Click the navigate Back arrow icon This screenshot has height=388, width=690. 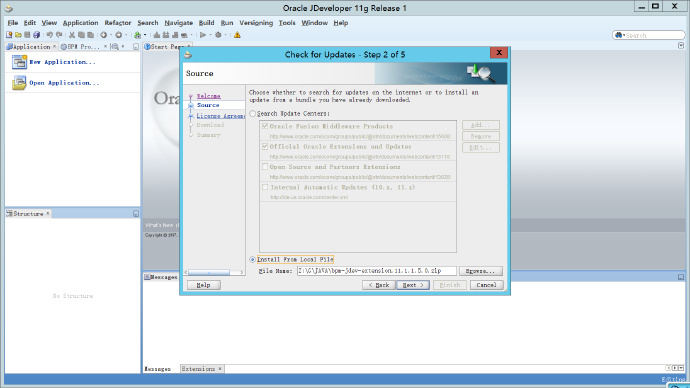[103, 35]
